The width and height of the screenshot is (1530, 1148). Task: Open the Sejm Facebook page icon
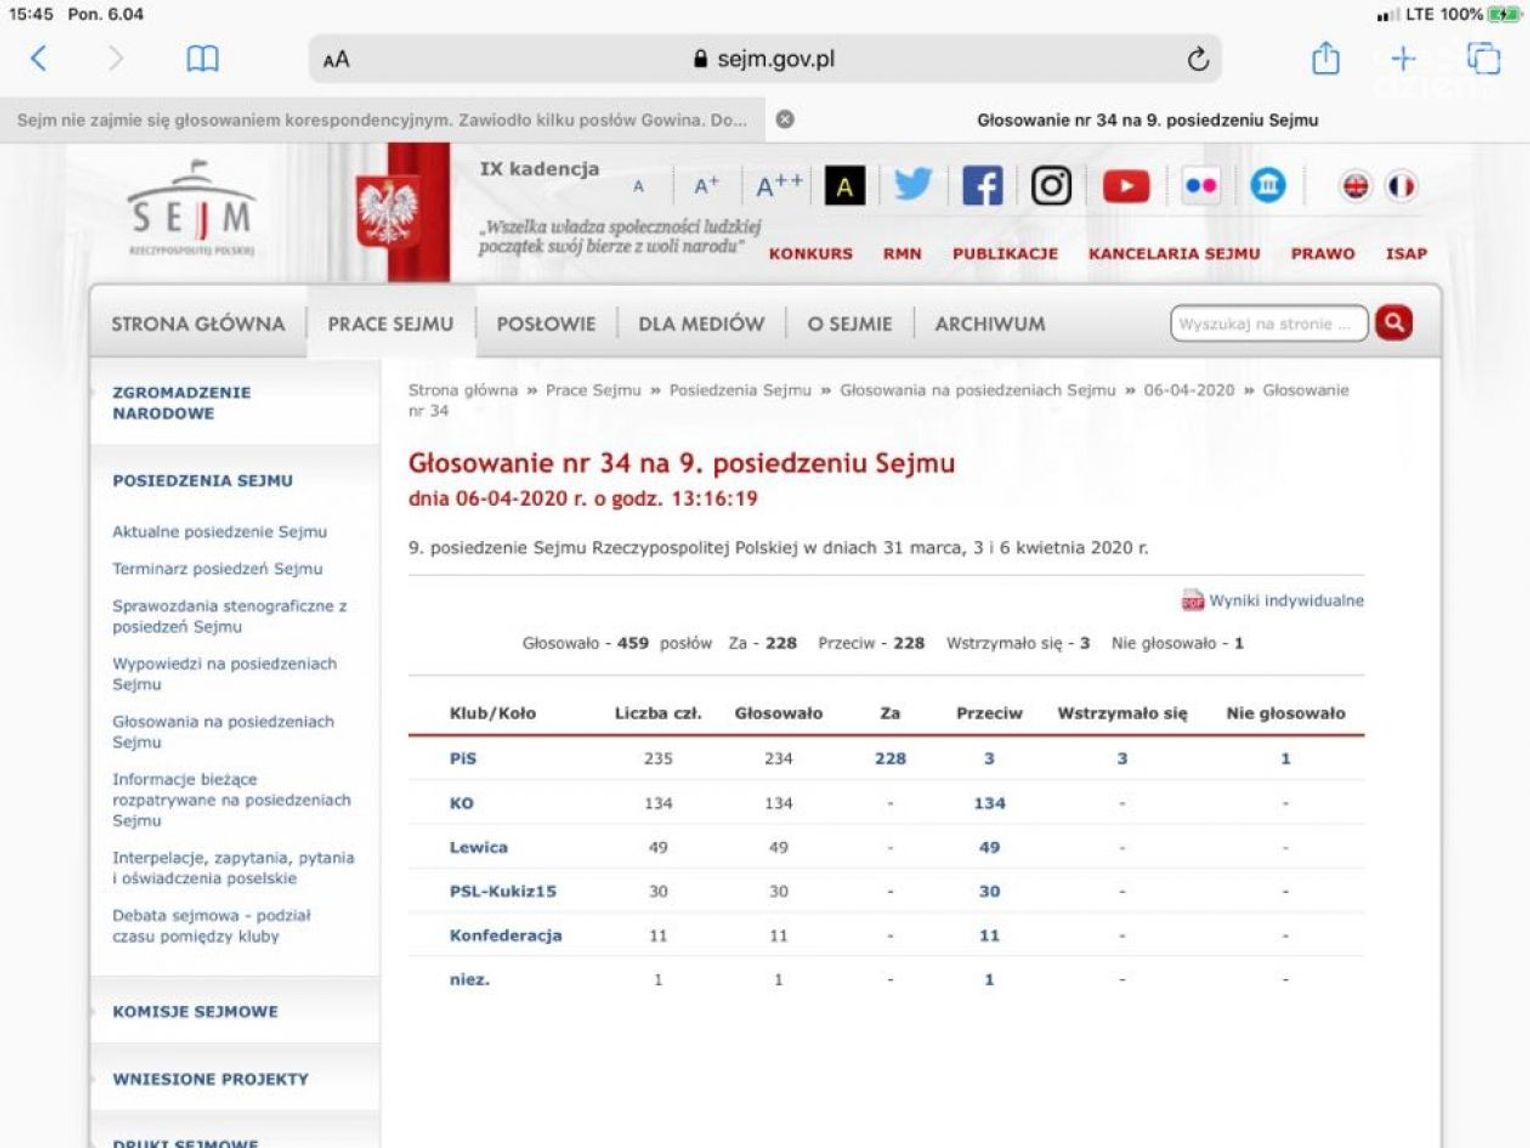(981, 186)
